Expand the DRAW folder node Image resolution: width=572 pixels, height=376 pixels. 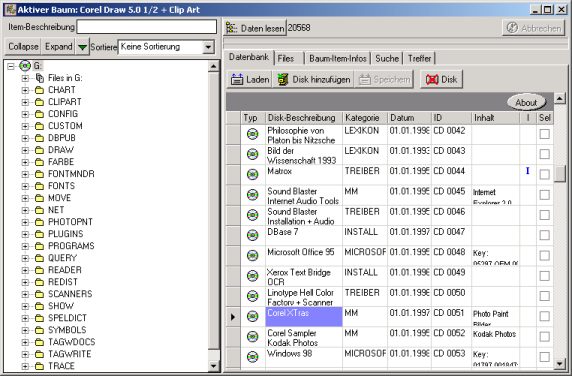click(x=25, y=150)
